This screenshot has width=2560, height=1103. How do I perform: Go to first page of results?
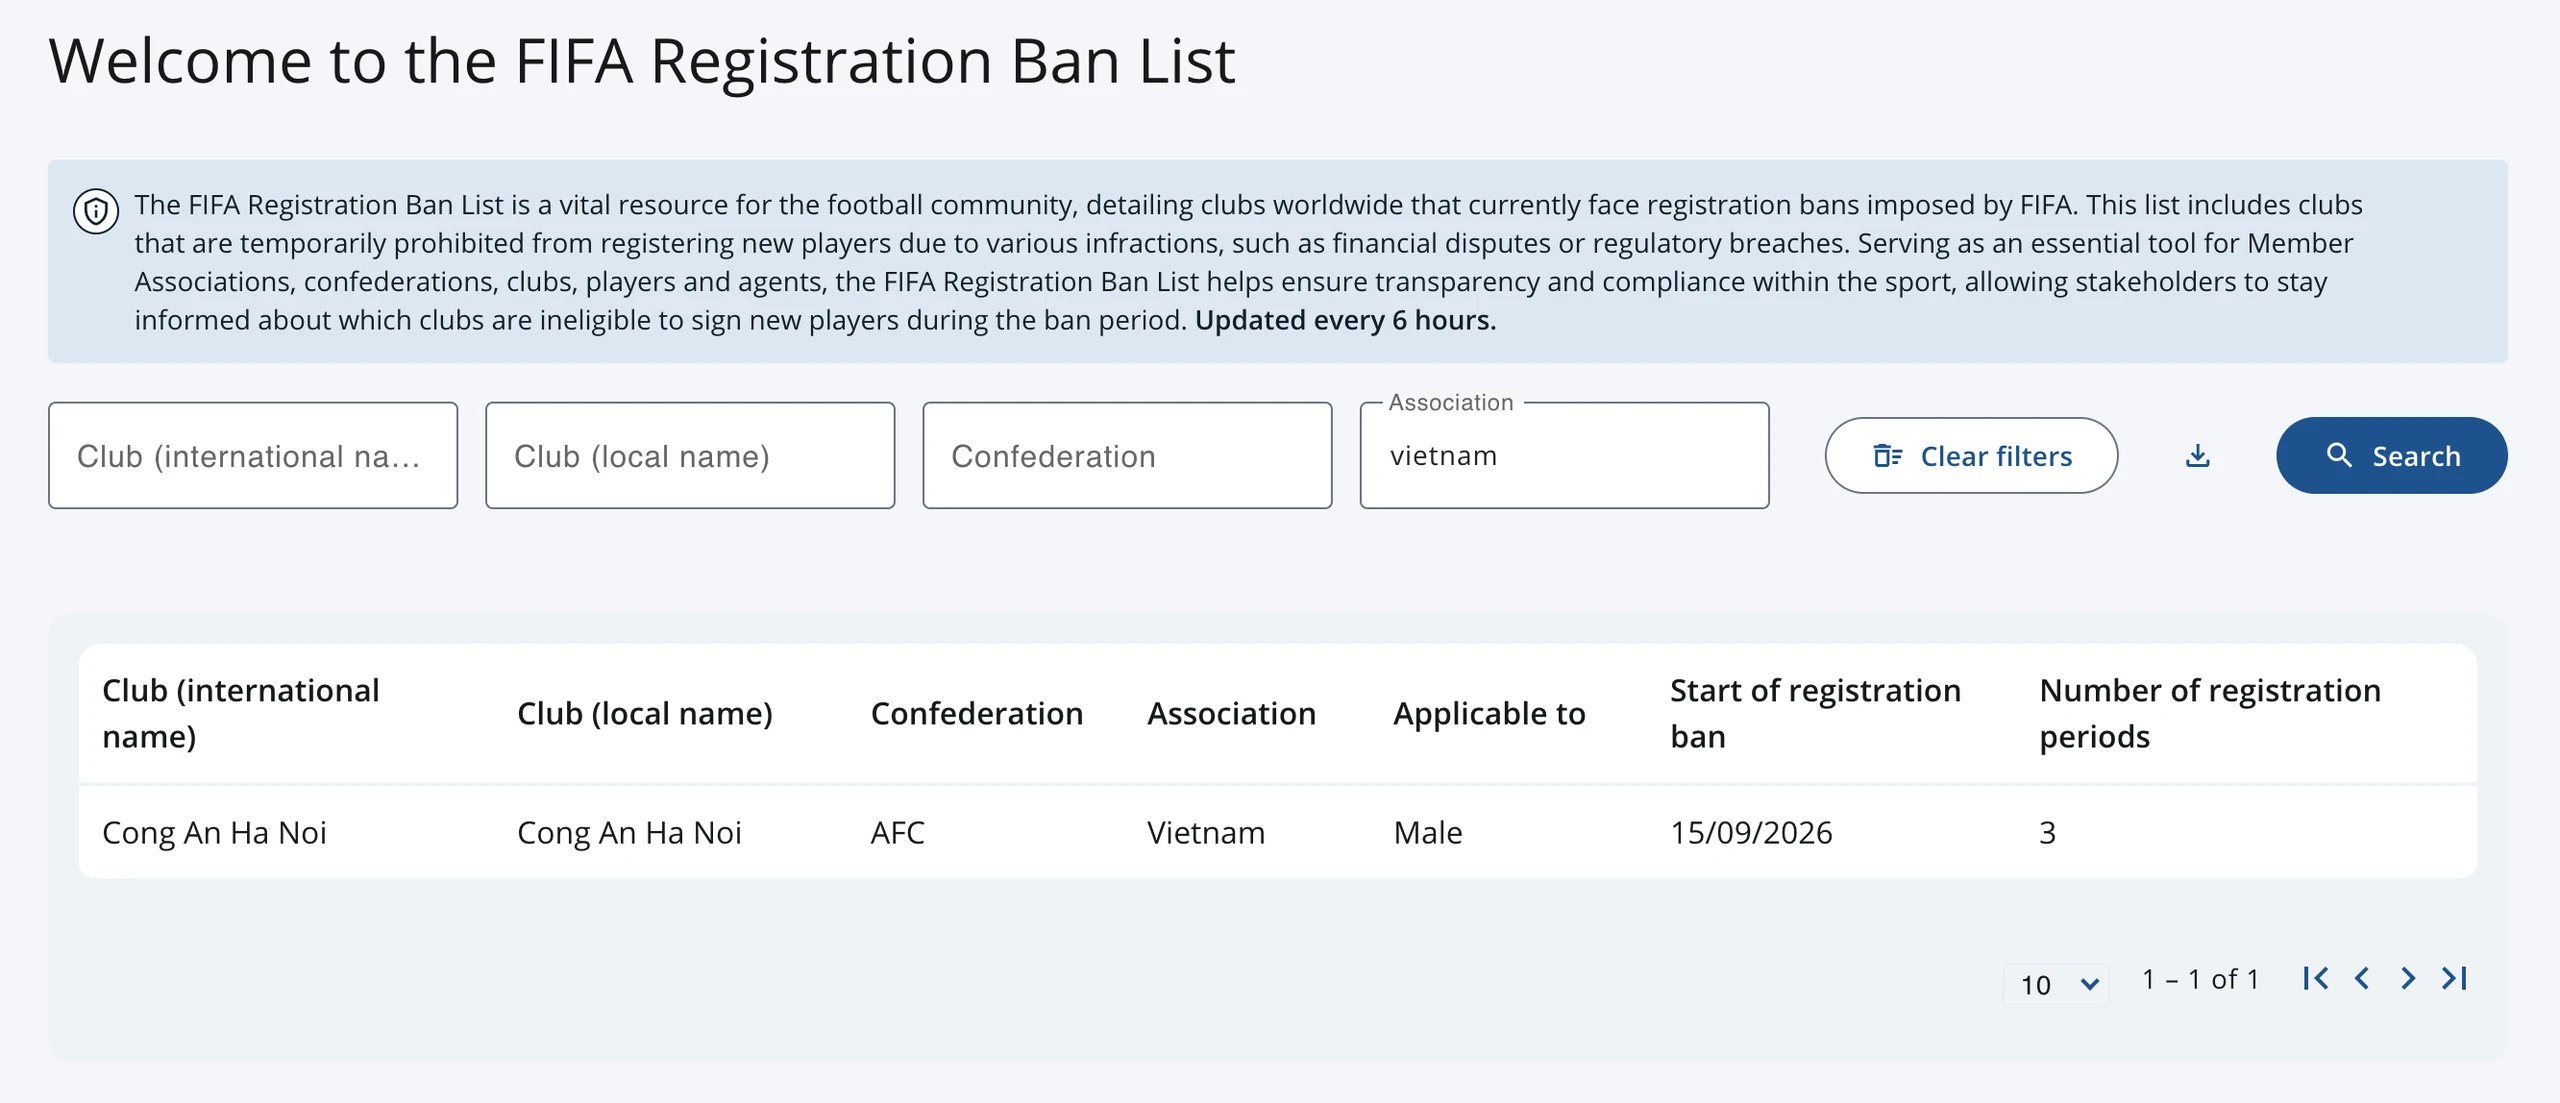point(2315,978)
